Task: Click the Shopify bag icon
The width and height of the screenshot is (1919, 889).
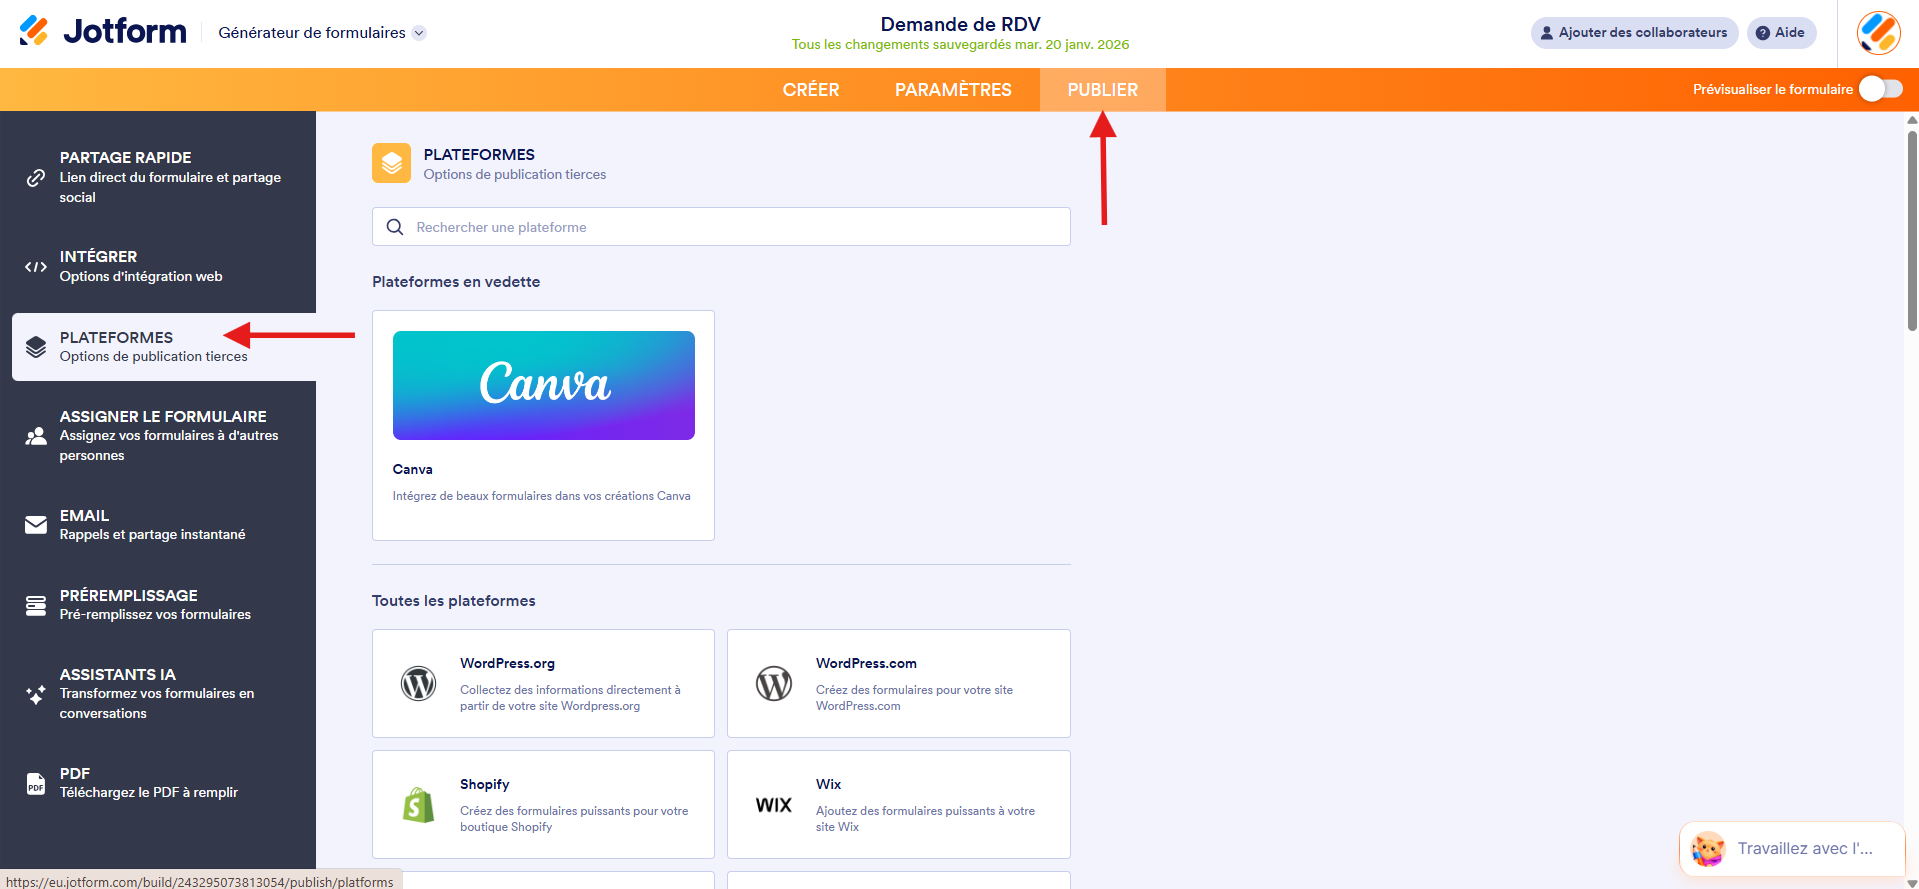Action: click(x=419, y=805)
